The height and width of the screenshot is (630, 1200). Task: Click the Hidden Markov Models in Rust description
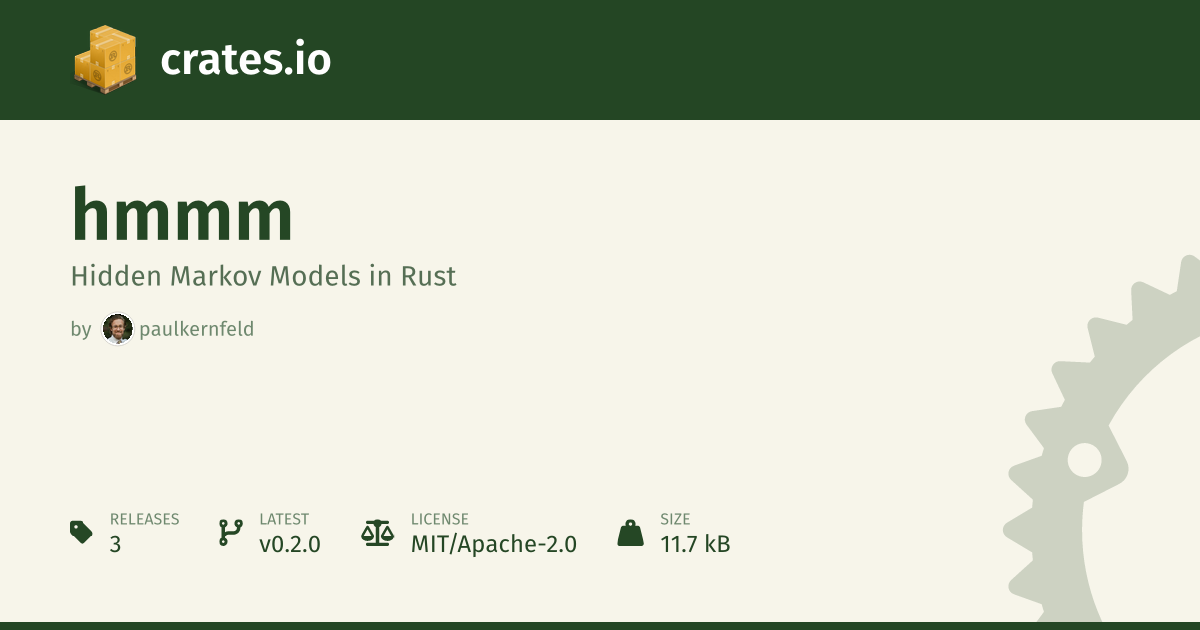coord(263,276)
